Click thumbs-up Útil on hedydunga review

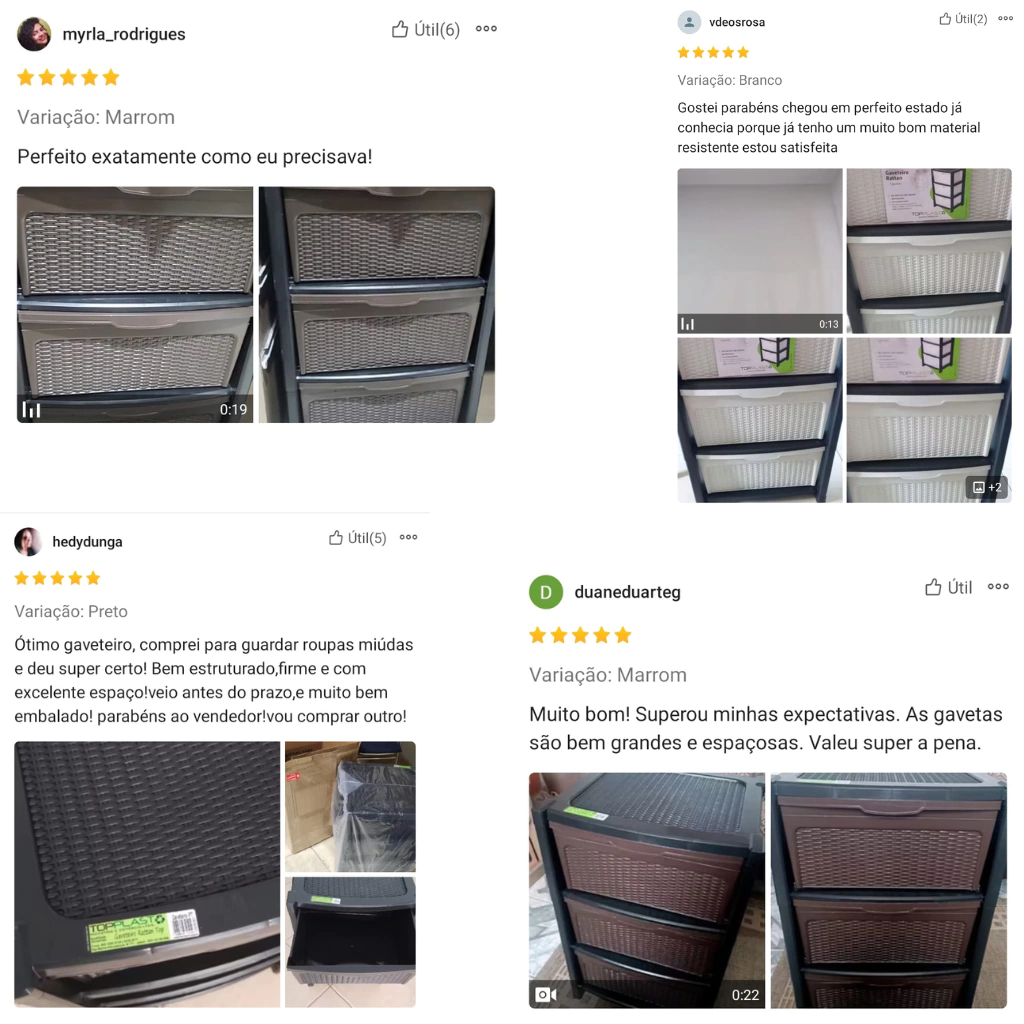pyautogui.click(x=357, y=537)
